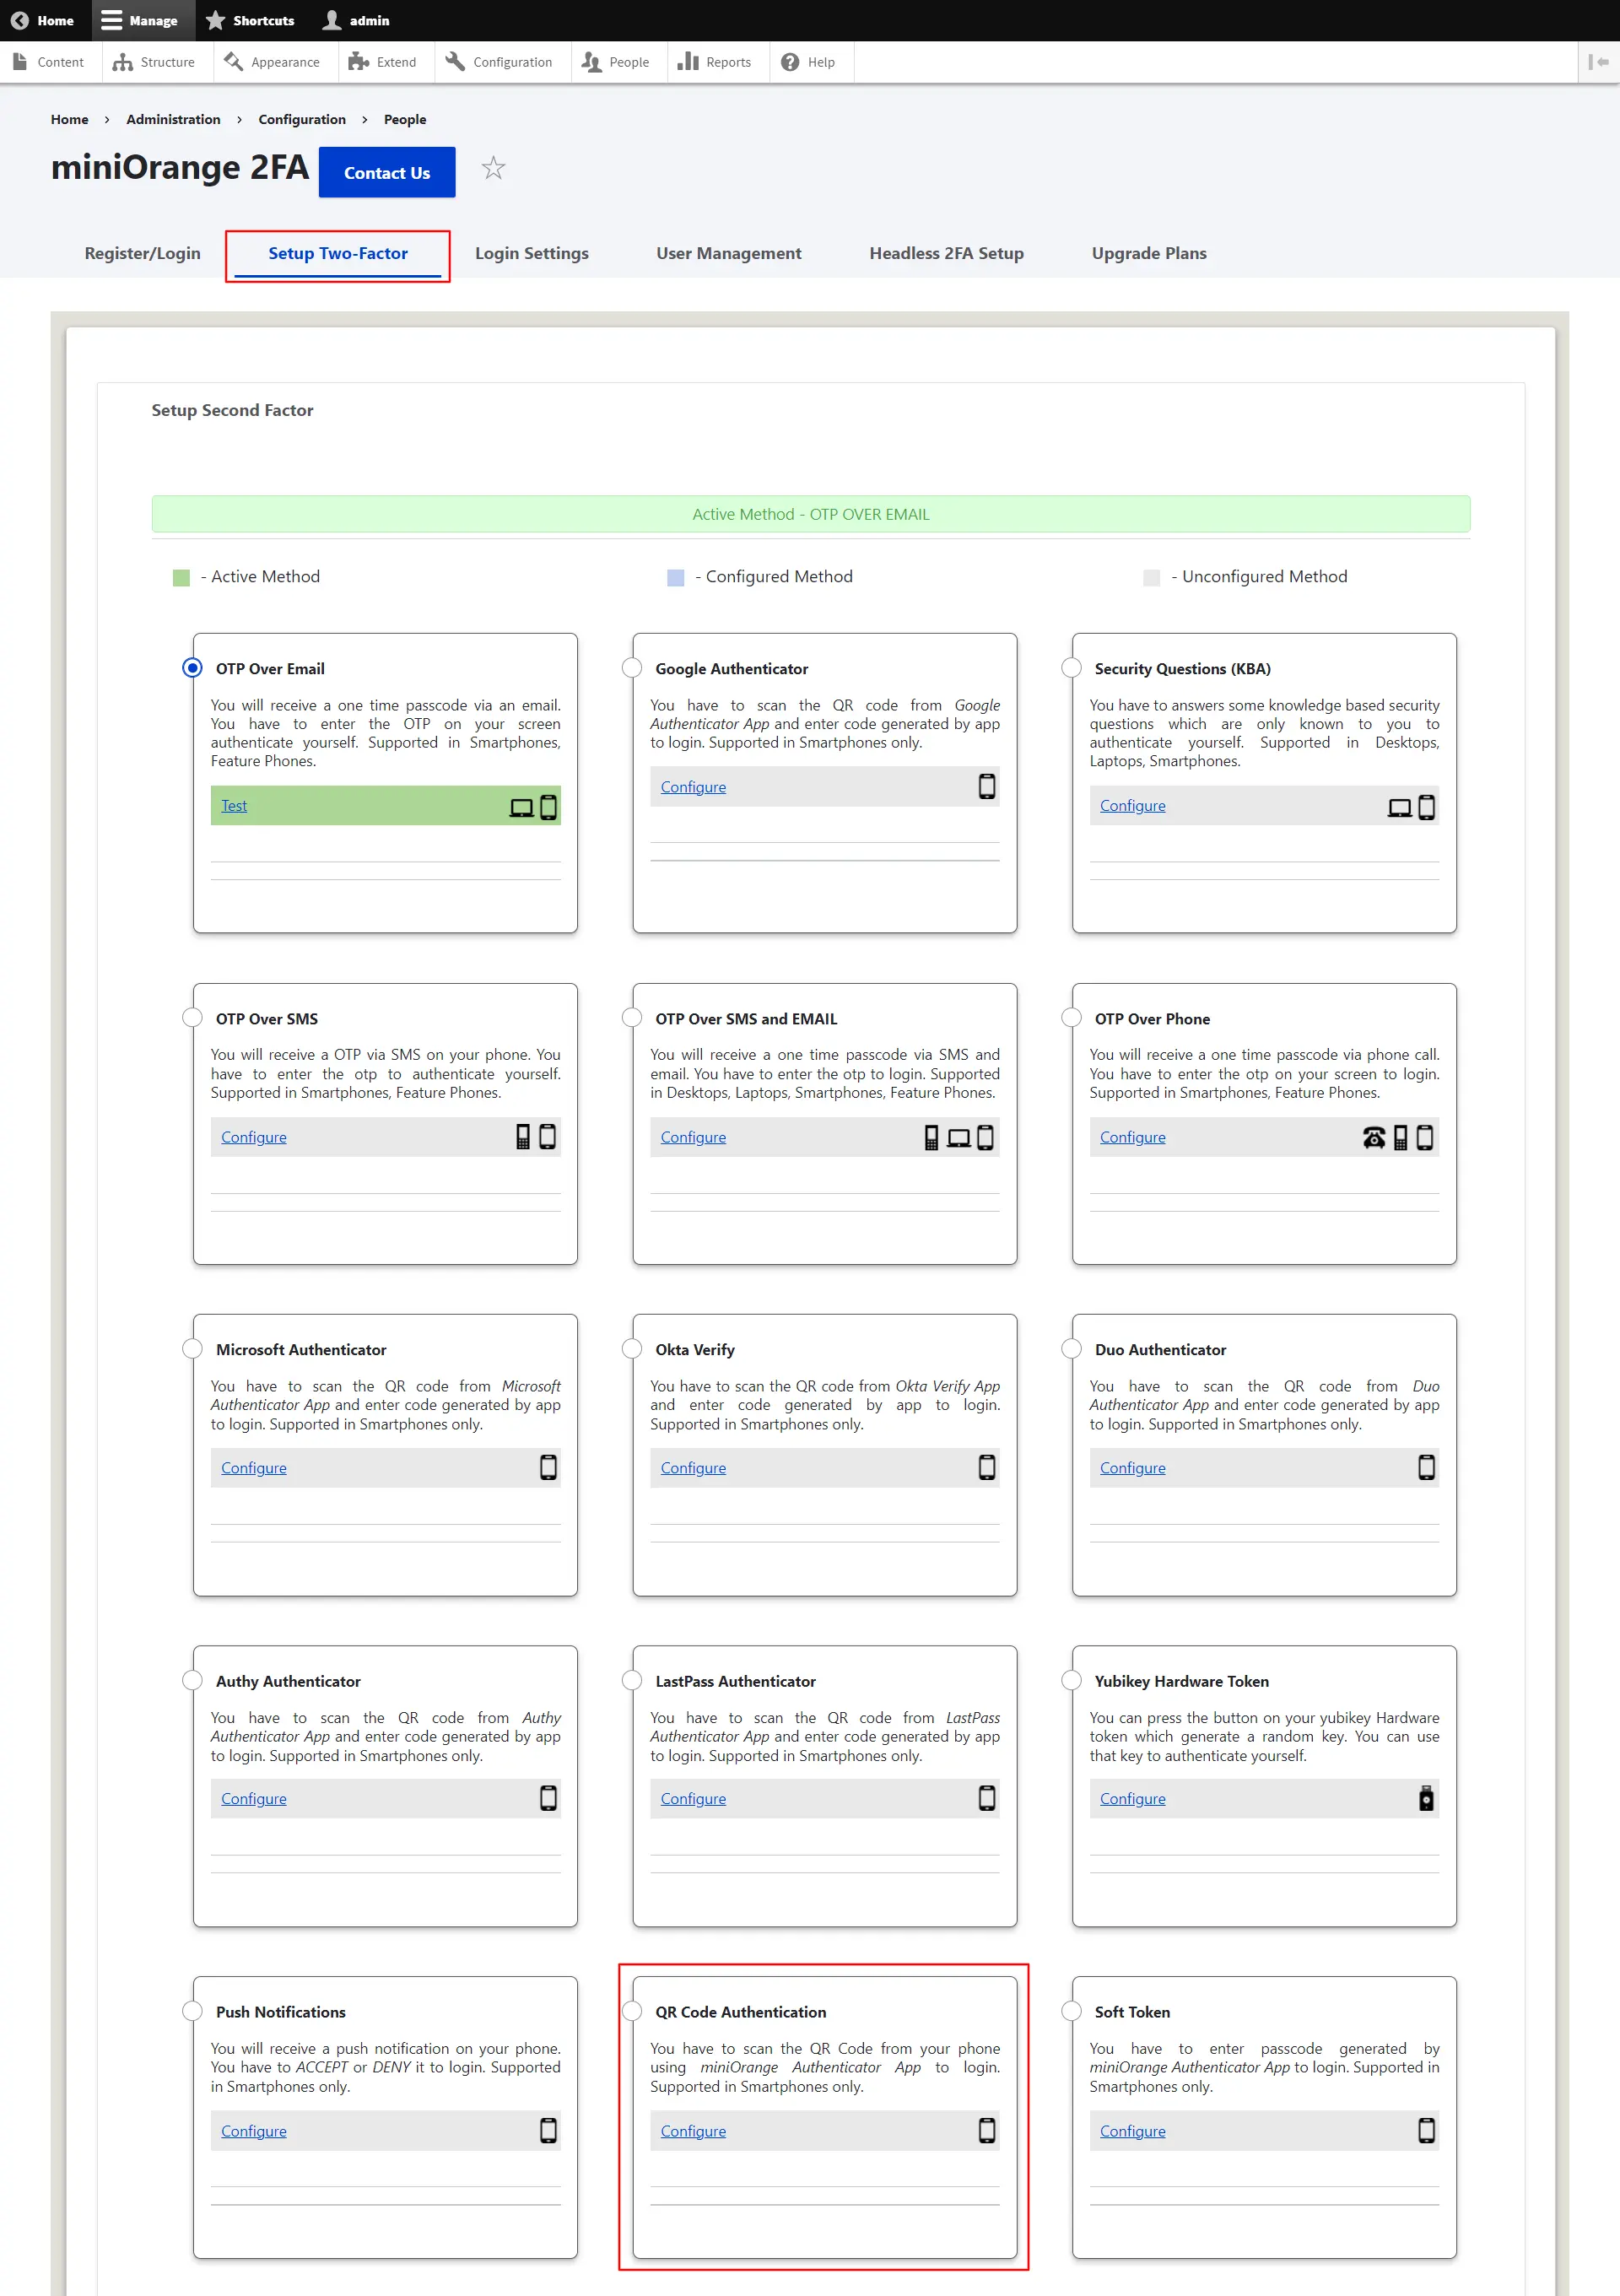1620x2296 pixels.
Task: Click Configure link for Soft Token
Action: [x=1132, y=2131]
